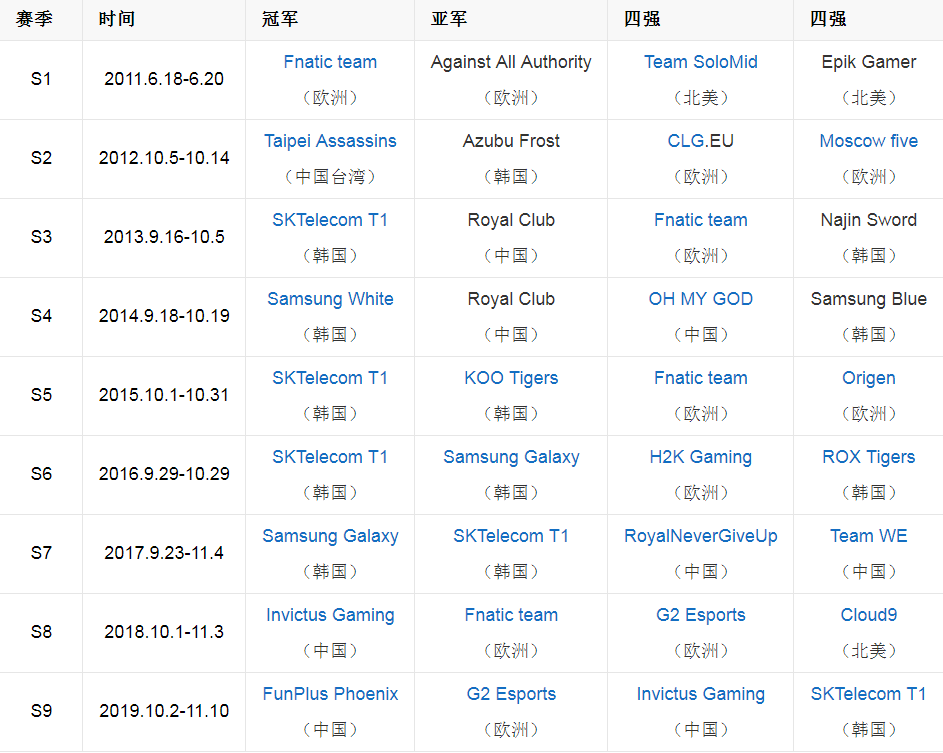This screenshot has width=943, height=753.
Task: Click the Team SoloMid link
Action: [701, 62]
